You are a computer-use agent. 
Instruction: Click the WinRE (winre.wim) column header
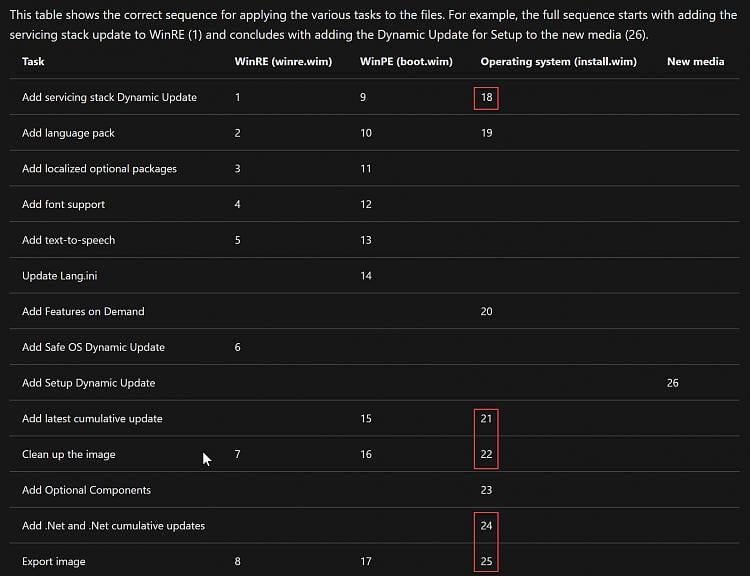tap(283, 62)
